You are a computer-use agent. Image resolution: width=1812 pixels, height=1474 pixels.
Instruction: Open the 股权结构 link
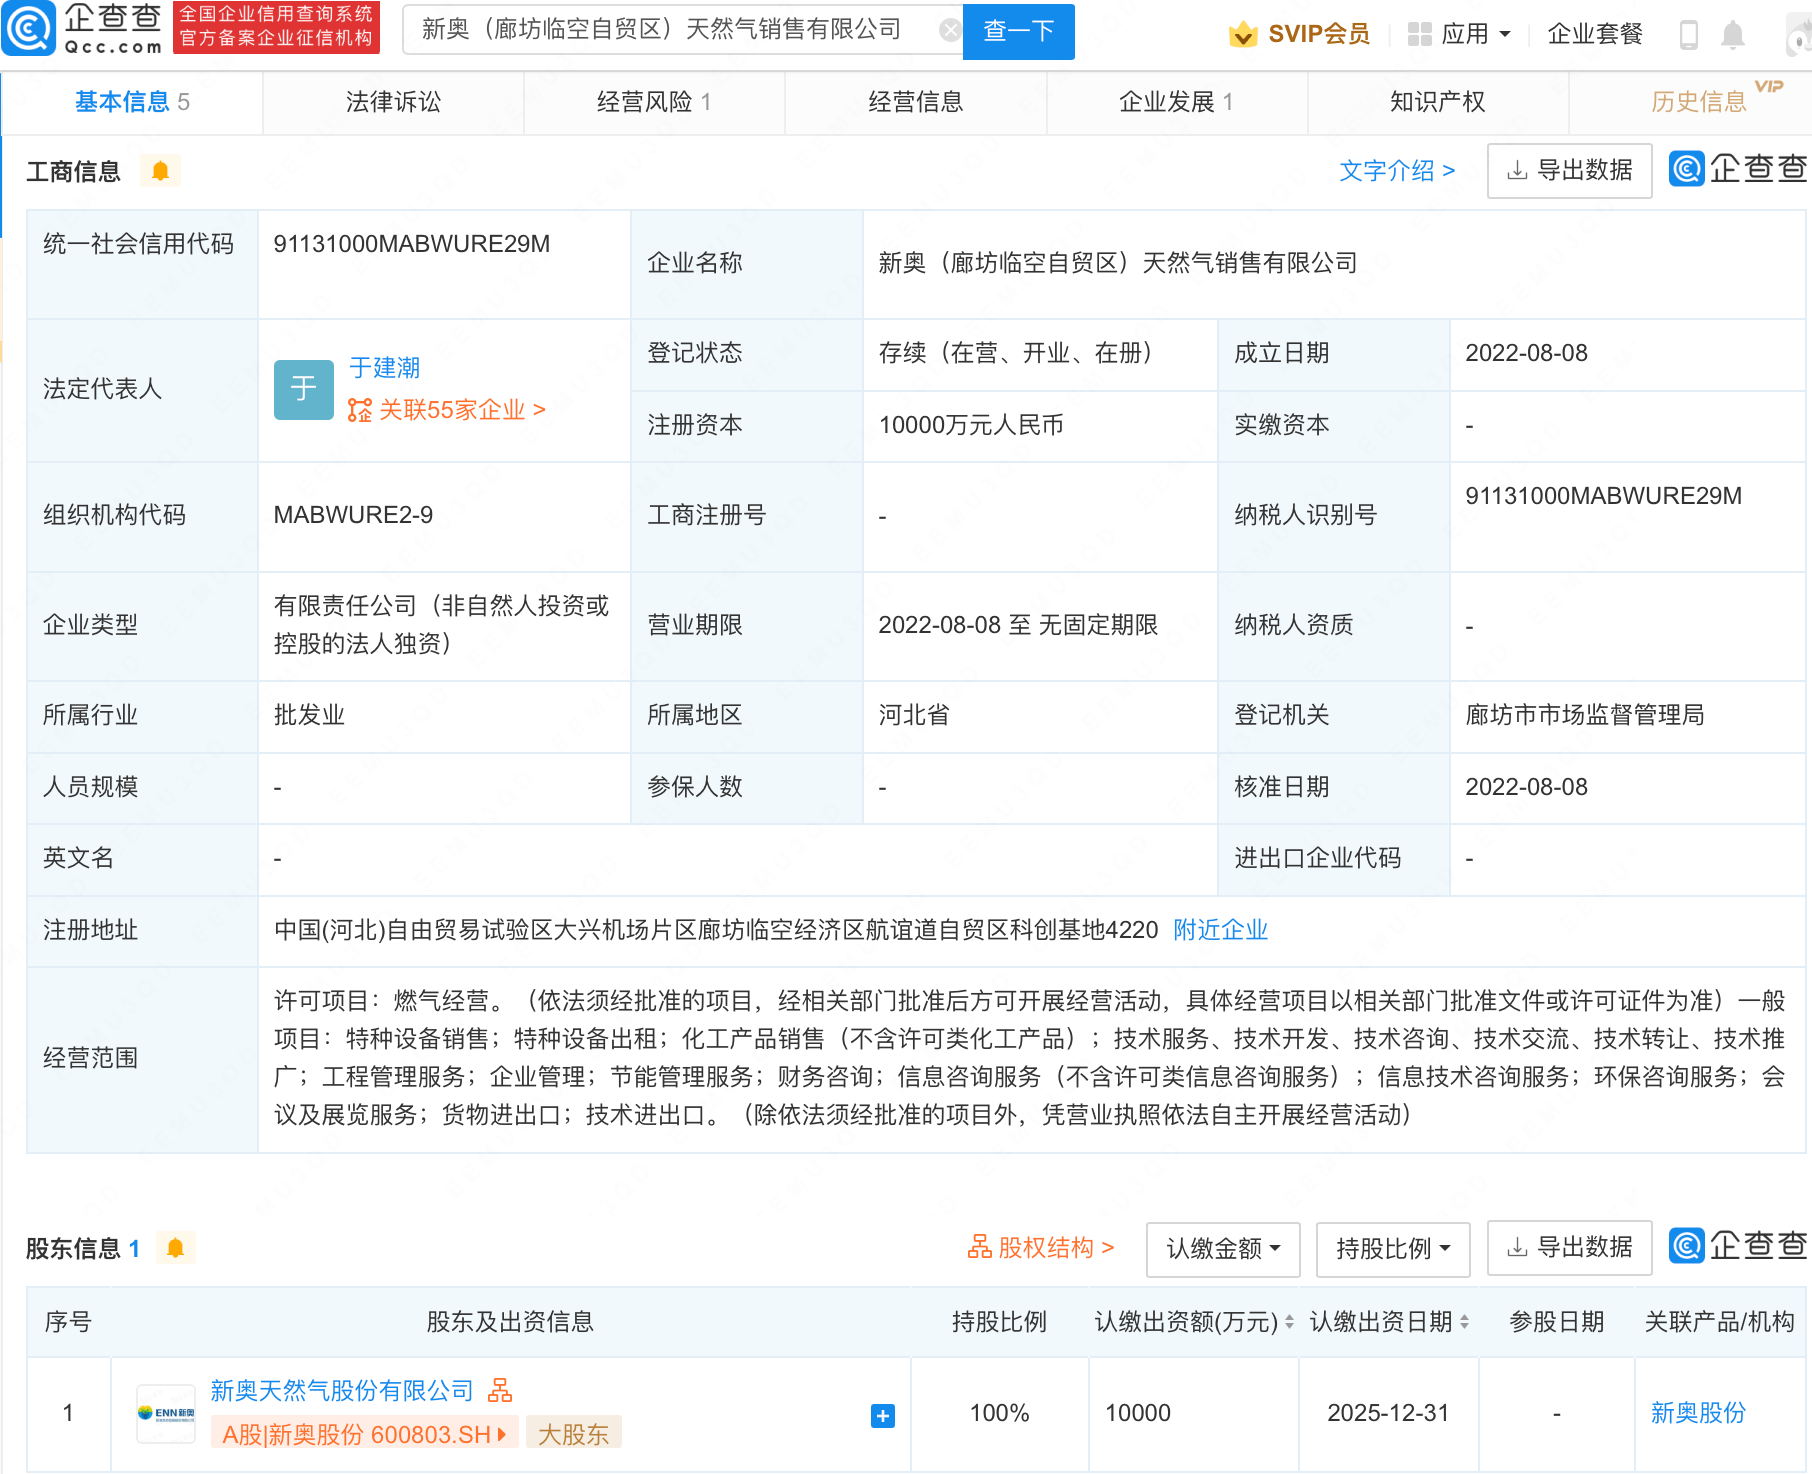tap(1041, 1248)
